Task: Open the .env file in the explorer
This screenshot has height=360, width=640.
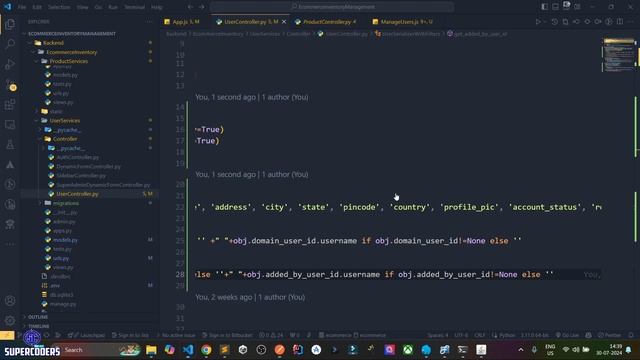Action: point(55,285)
